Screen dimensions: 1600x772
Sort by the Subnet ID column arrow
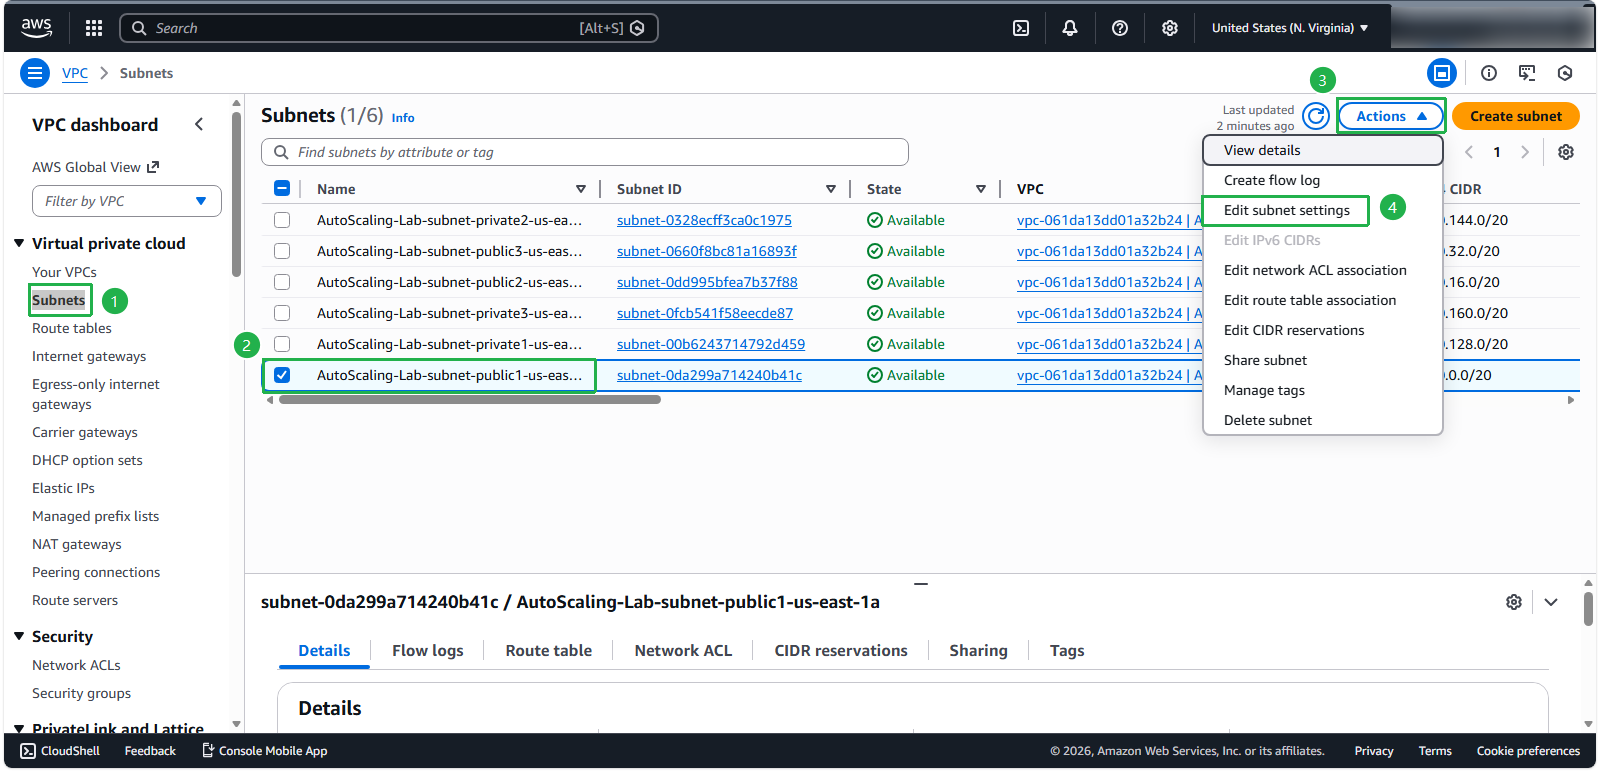click(x=831, y=189)
